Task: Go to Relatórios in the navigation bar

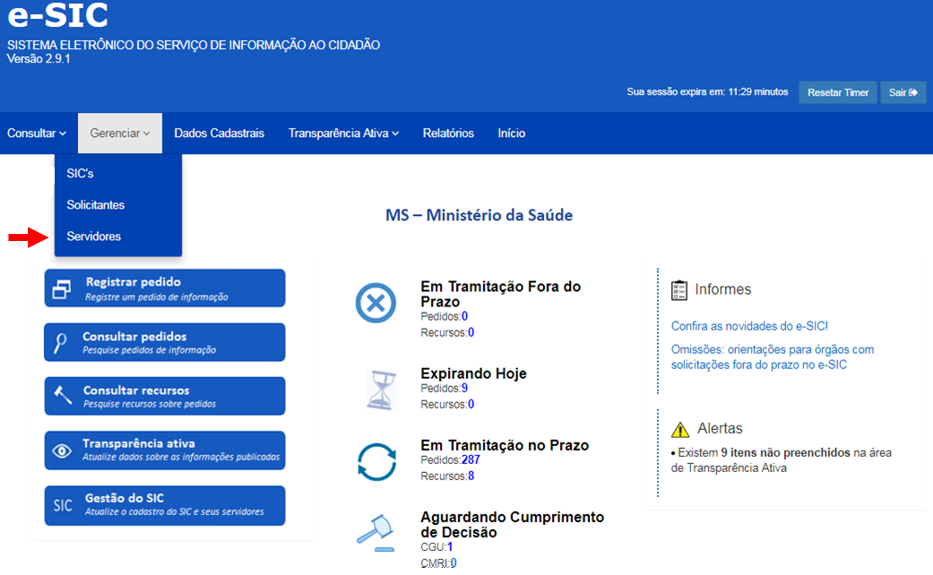Action: pos(448,133)
